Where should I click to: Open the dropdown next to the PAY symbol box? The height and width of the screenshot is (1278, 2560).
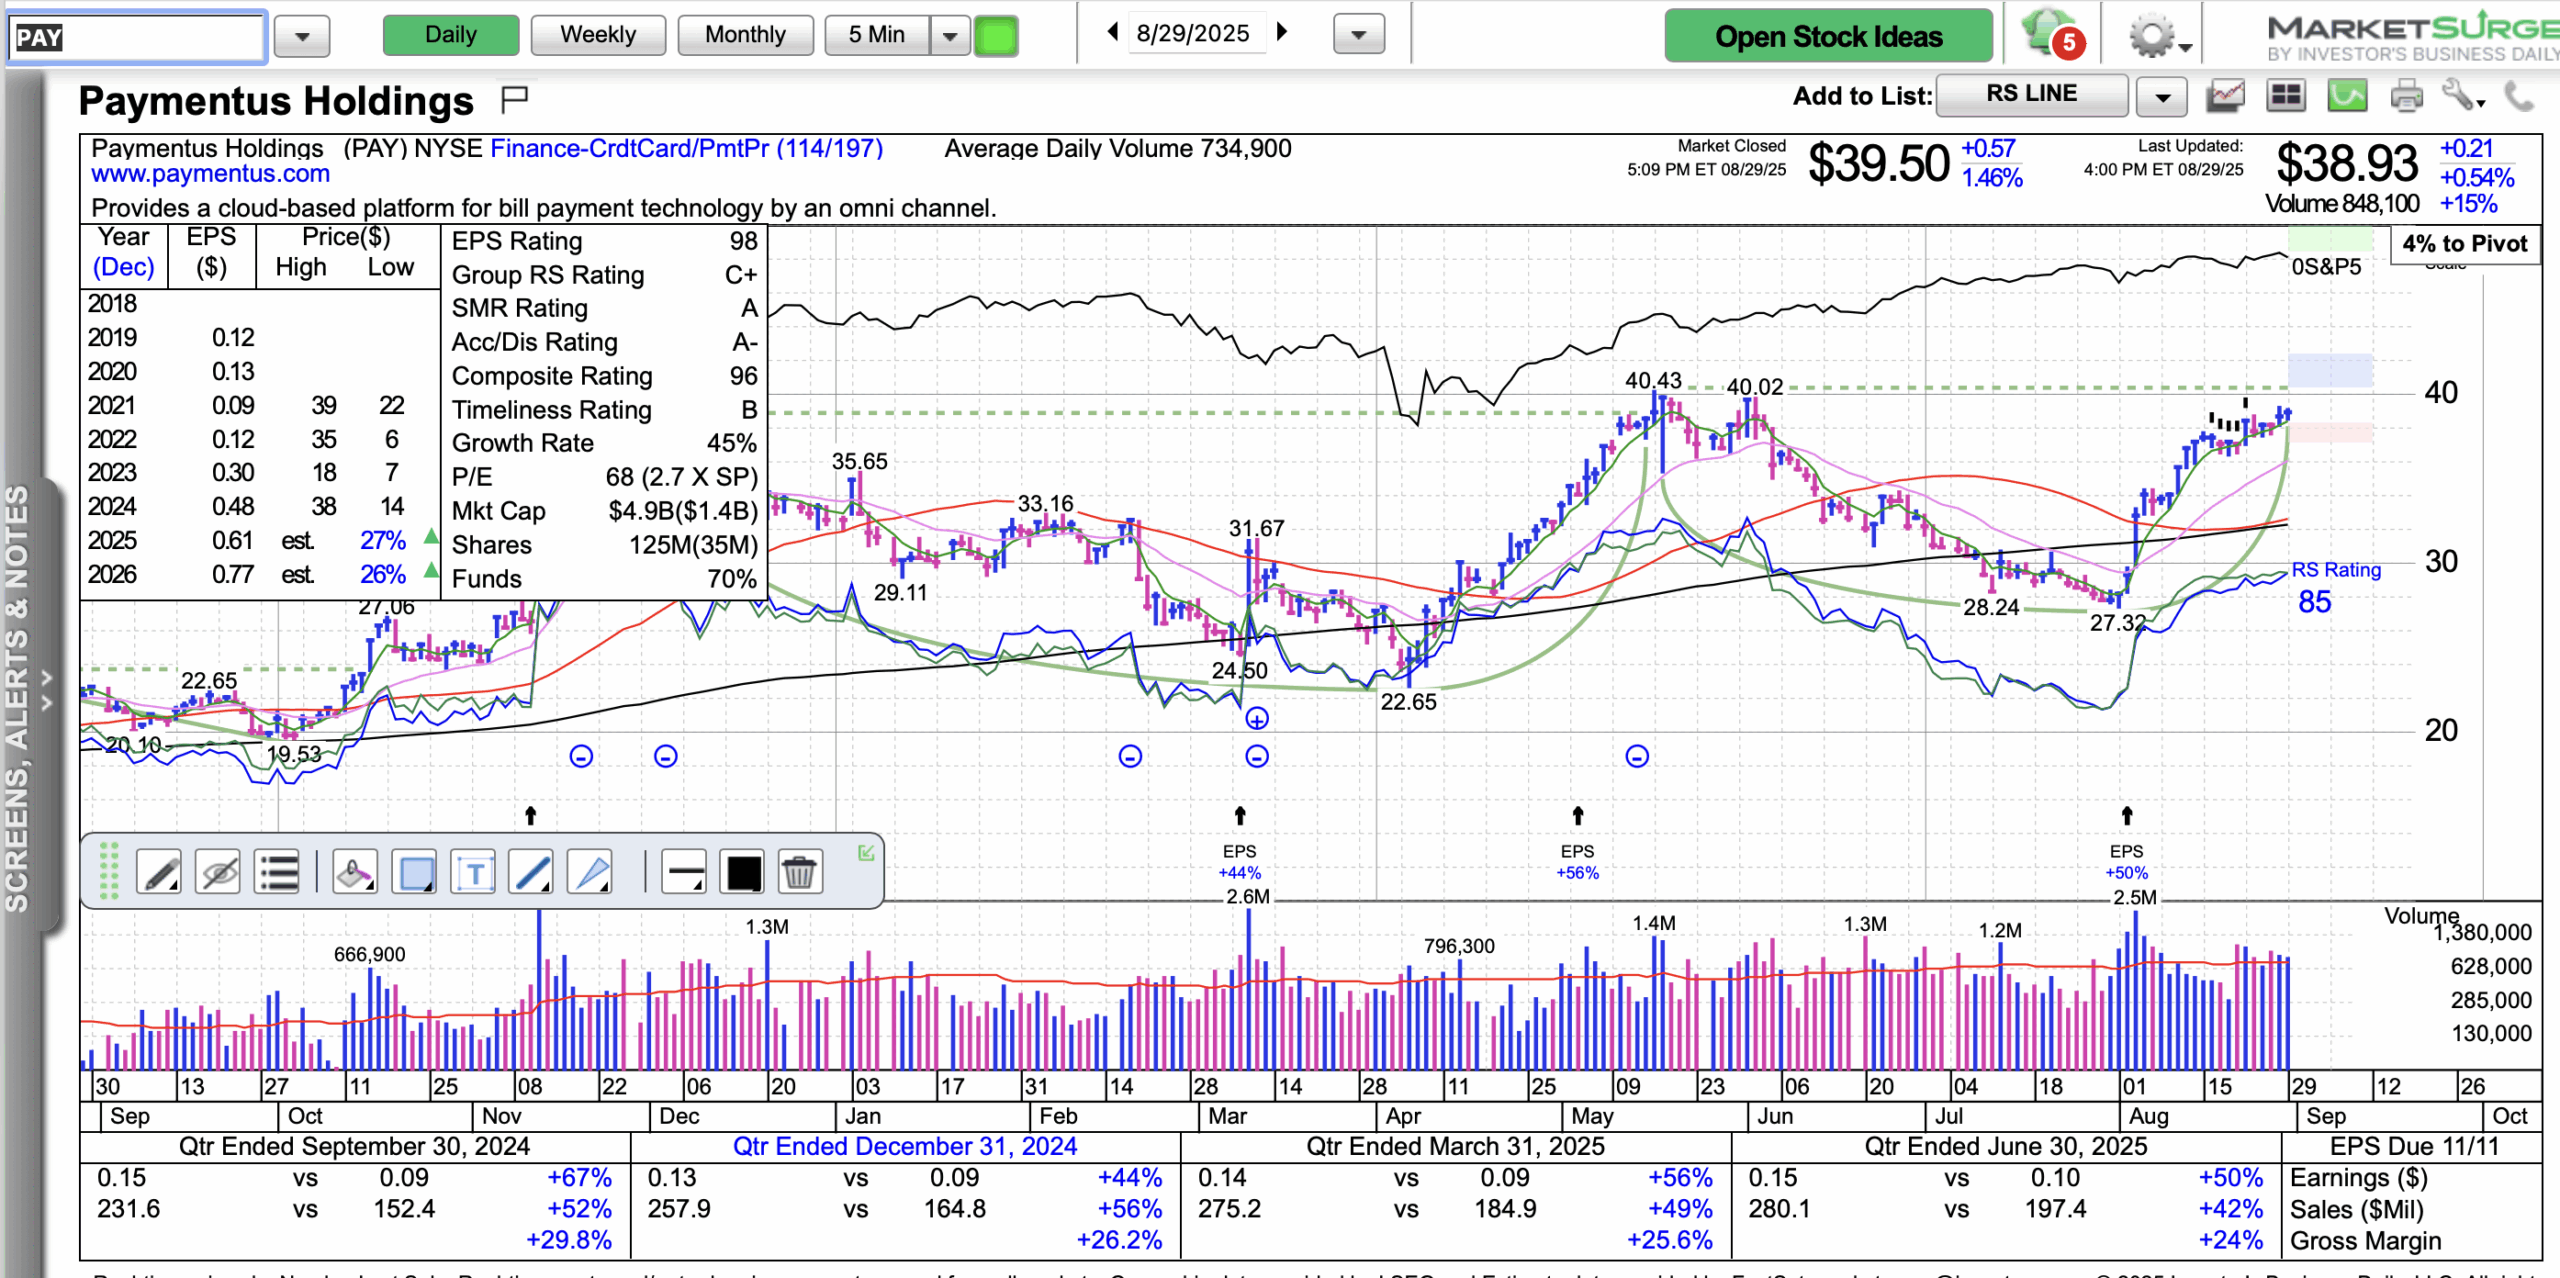point(302,37)
